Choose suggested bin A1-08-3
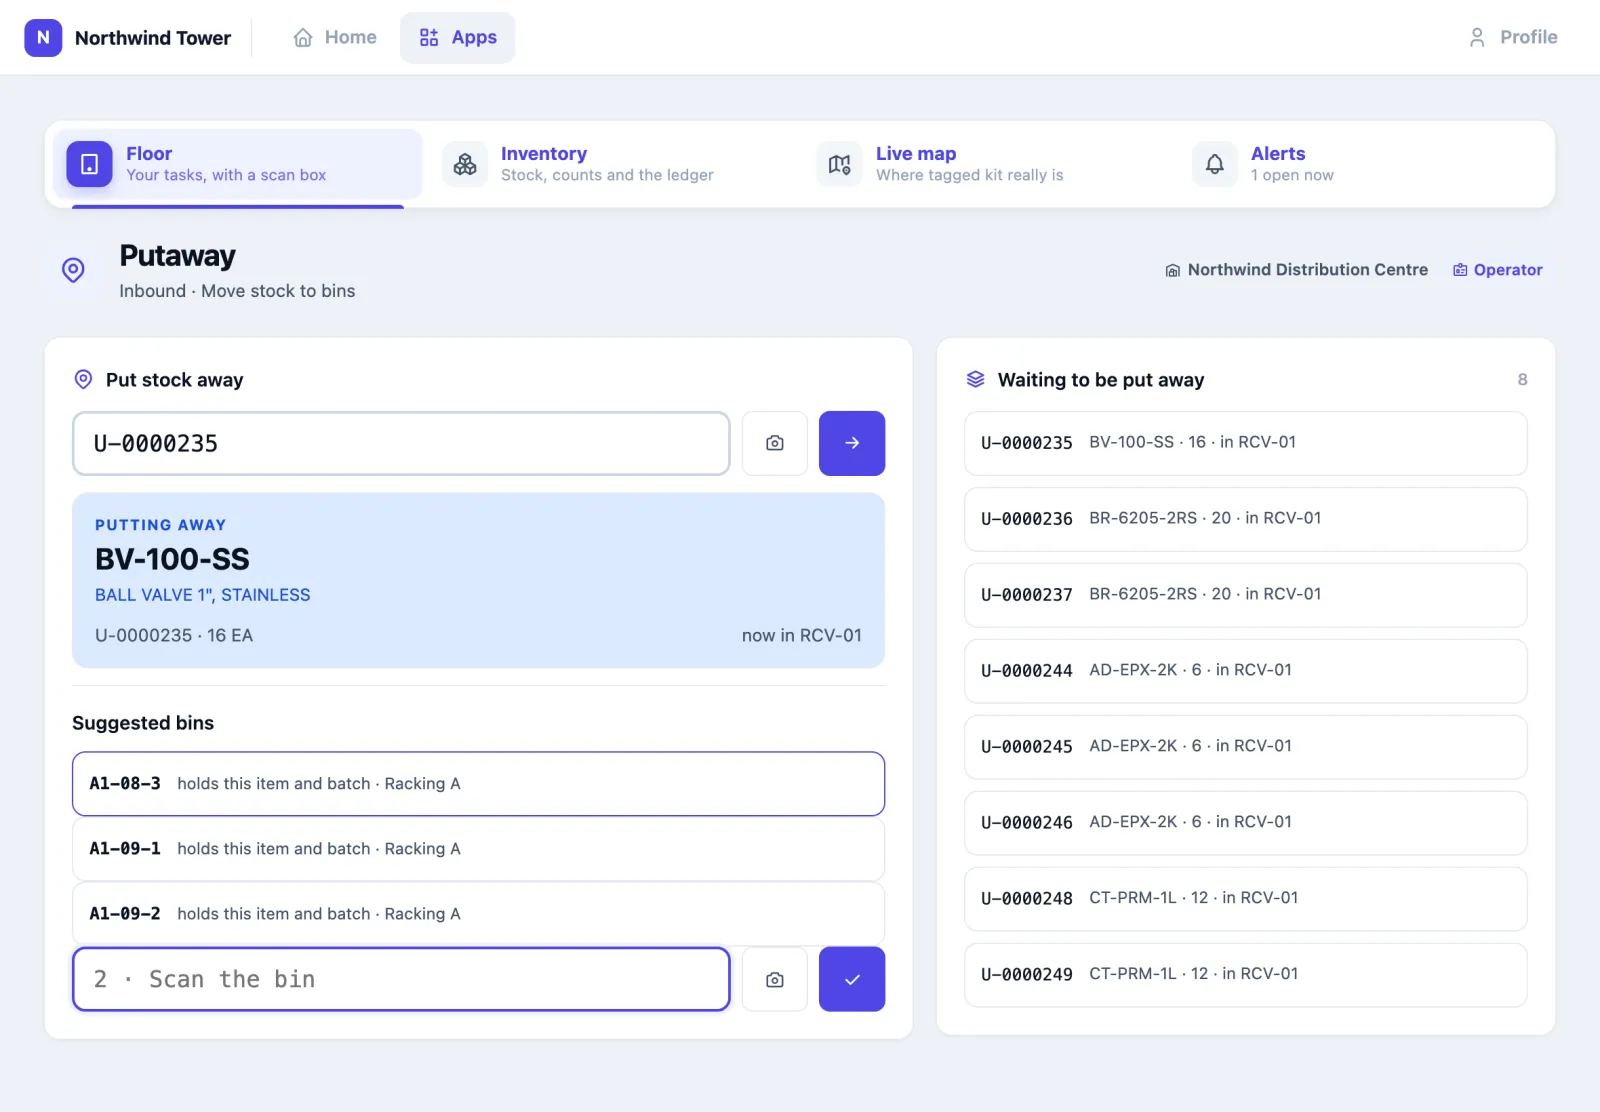Viewport: 1600px width, 1112px height. [x=478, y=784]
